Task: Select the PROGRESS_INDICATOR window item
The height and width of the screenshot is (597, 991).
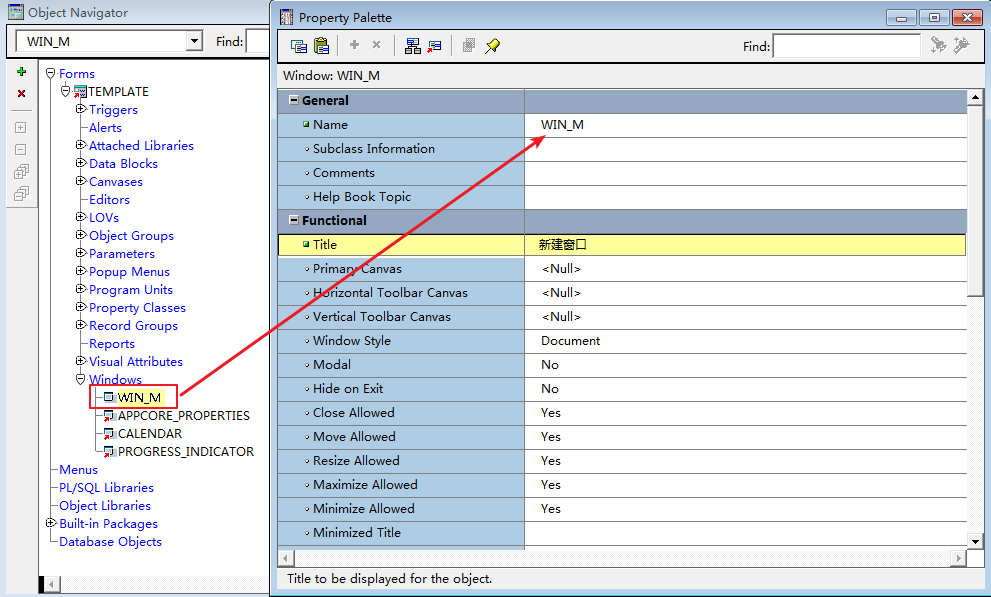Action: (x=185, y=452)
